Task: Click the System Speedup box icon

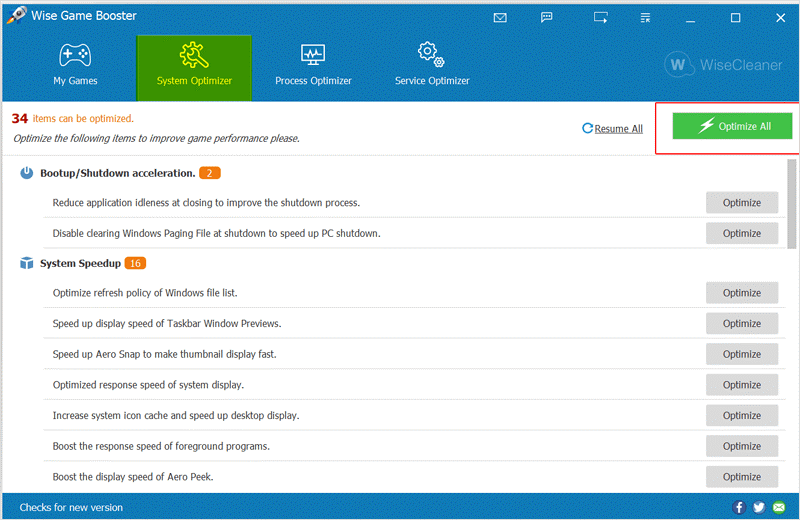Action: click(27, 263)
